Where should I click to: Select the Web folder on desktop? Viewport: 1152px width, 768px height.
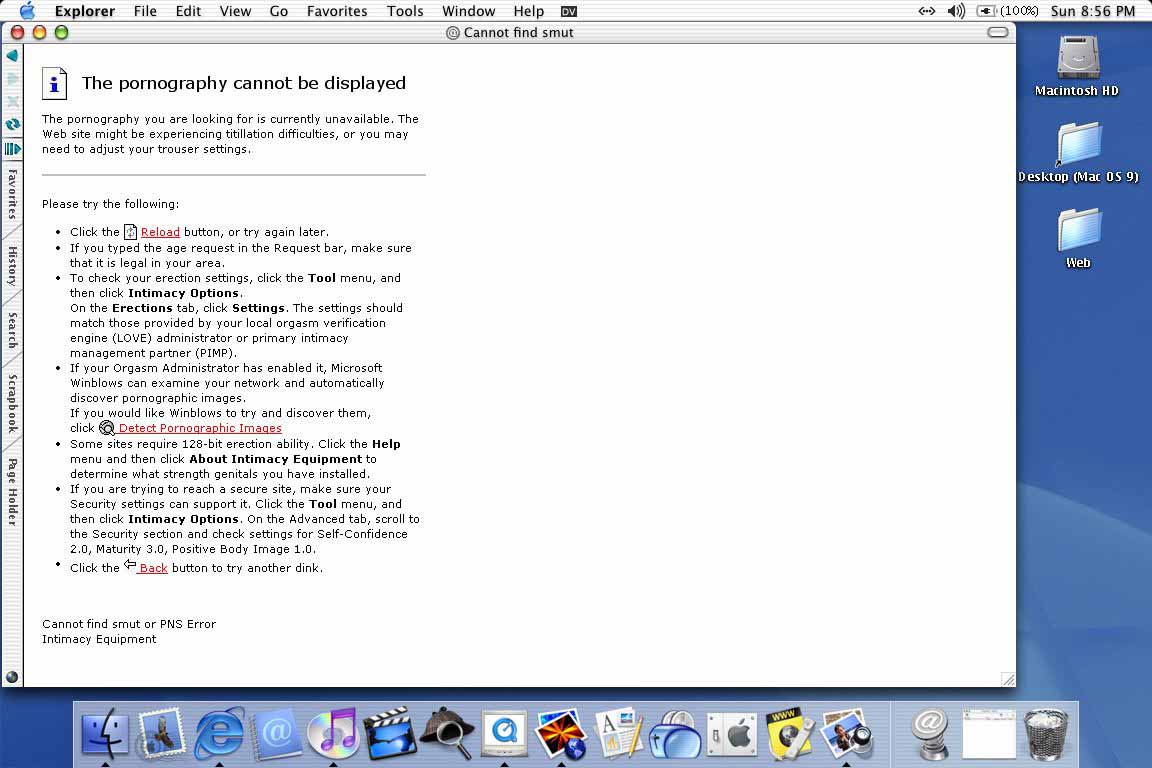pos(1078,239)
